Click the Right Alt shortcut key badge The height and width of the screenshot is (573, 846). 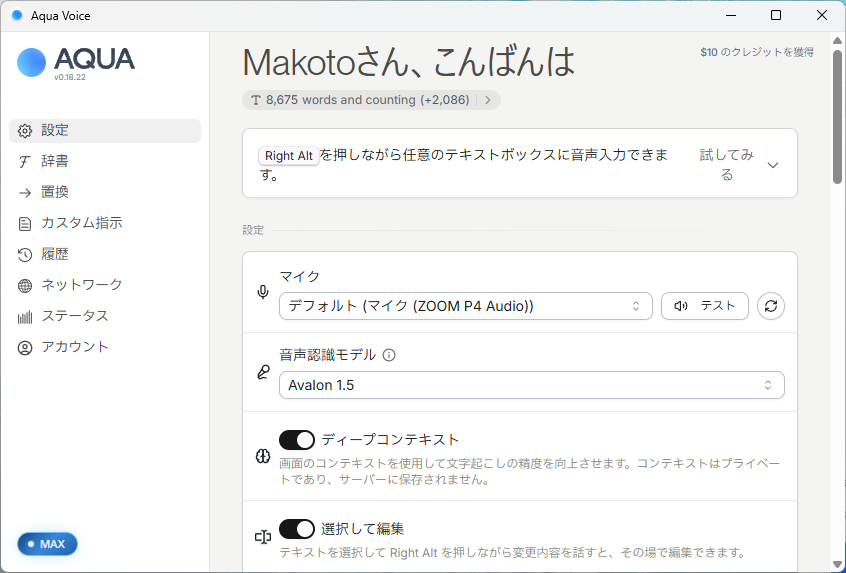point(289,156)
